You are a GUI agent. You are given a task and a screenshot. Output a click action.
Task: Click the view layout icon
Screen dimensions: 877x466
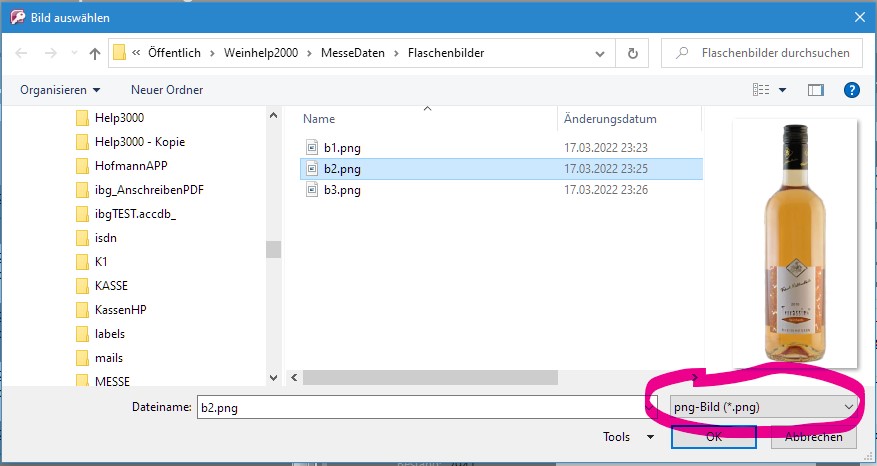pyautogui.click(x=761, y=90)
